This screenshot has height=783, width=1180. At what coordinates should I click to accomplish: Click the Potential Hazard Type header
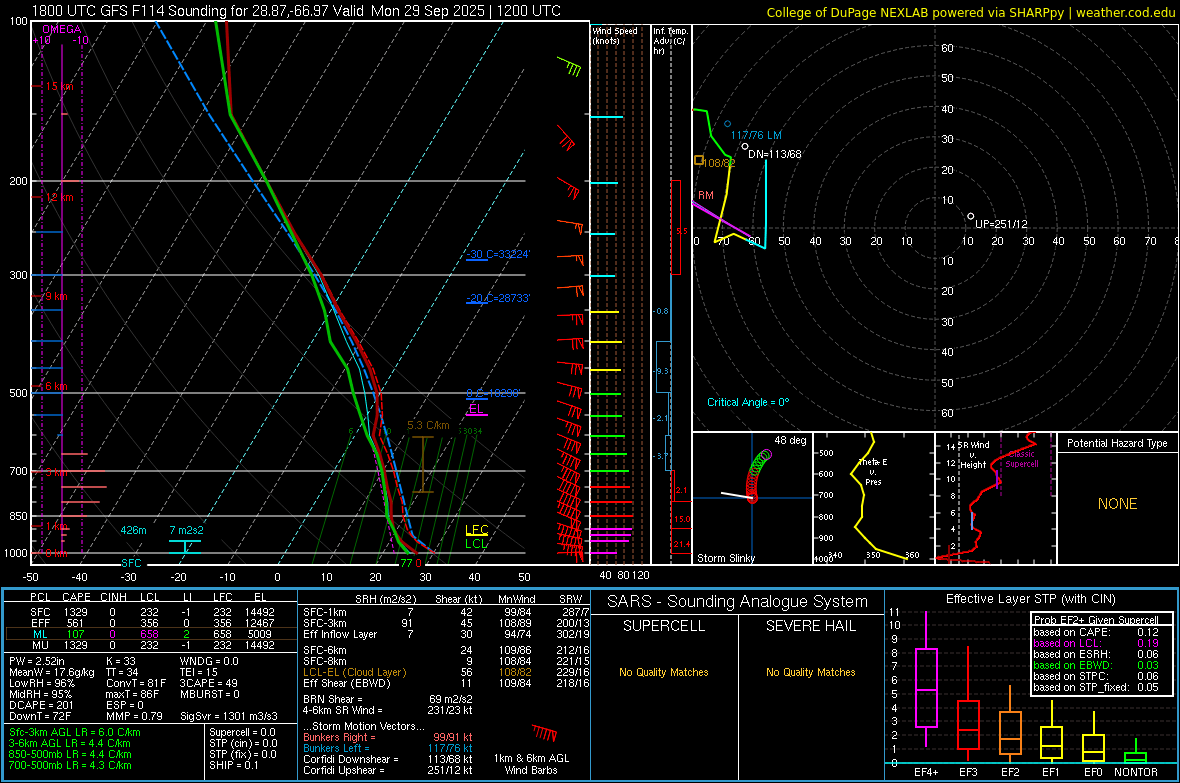[x=1117, y=443]
